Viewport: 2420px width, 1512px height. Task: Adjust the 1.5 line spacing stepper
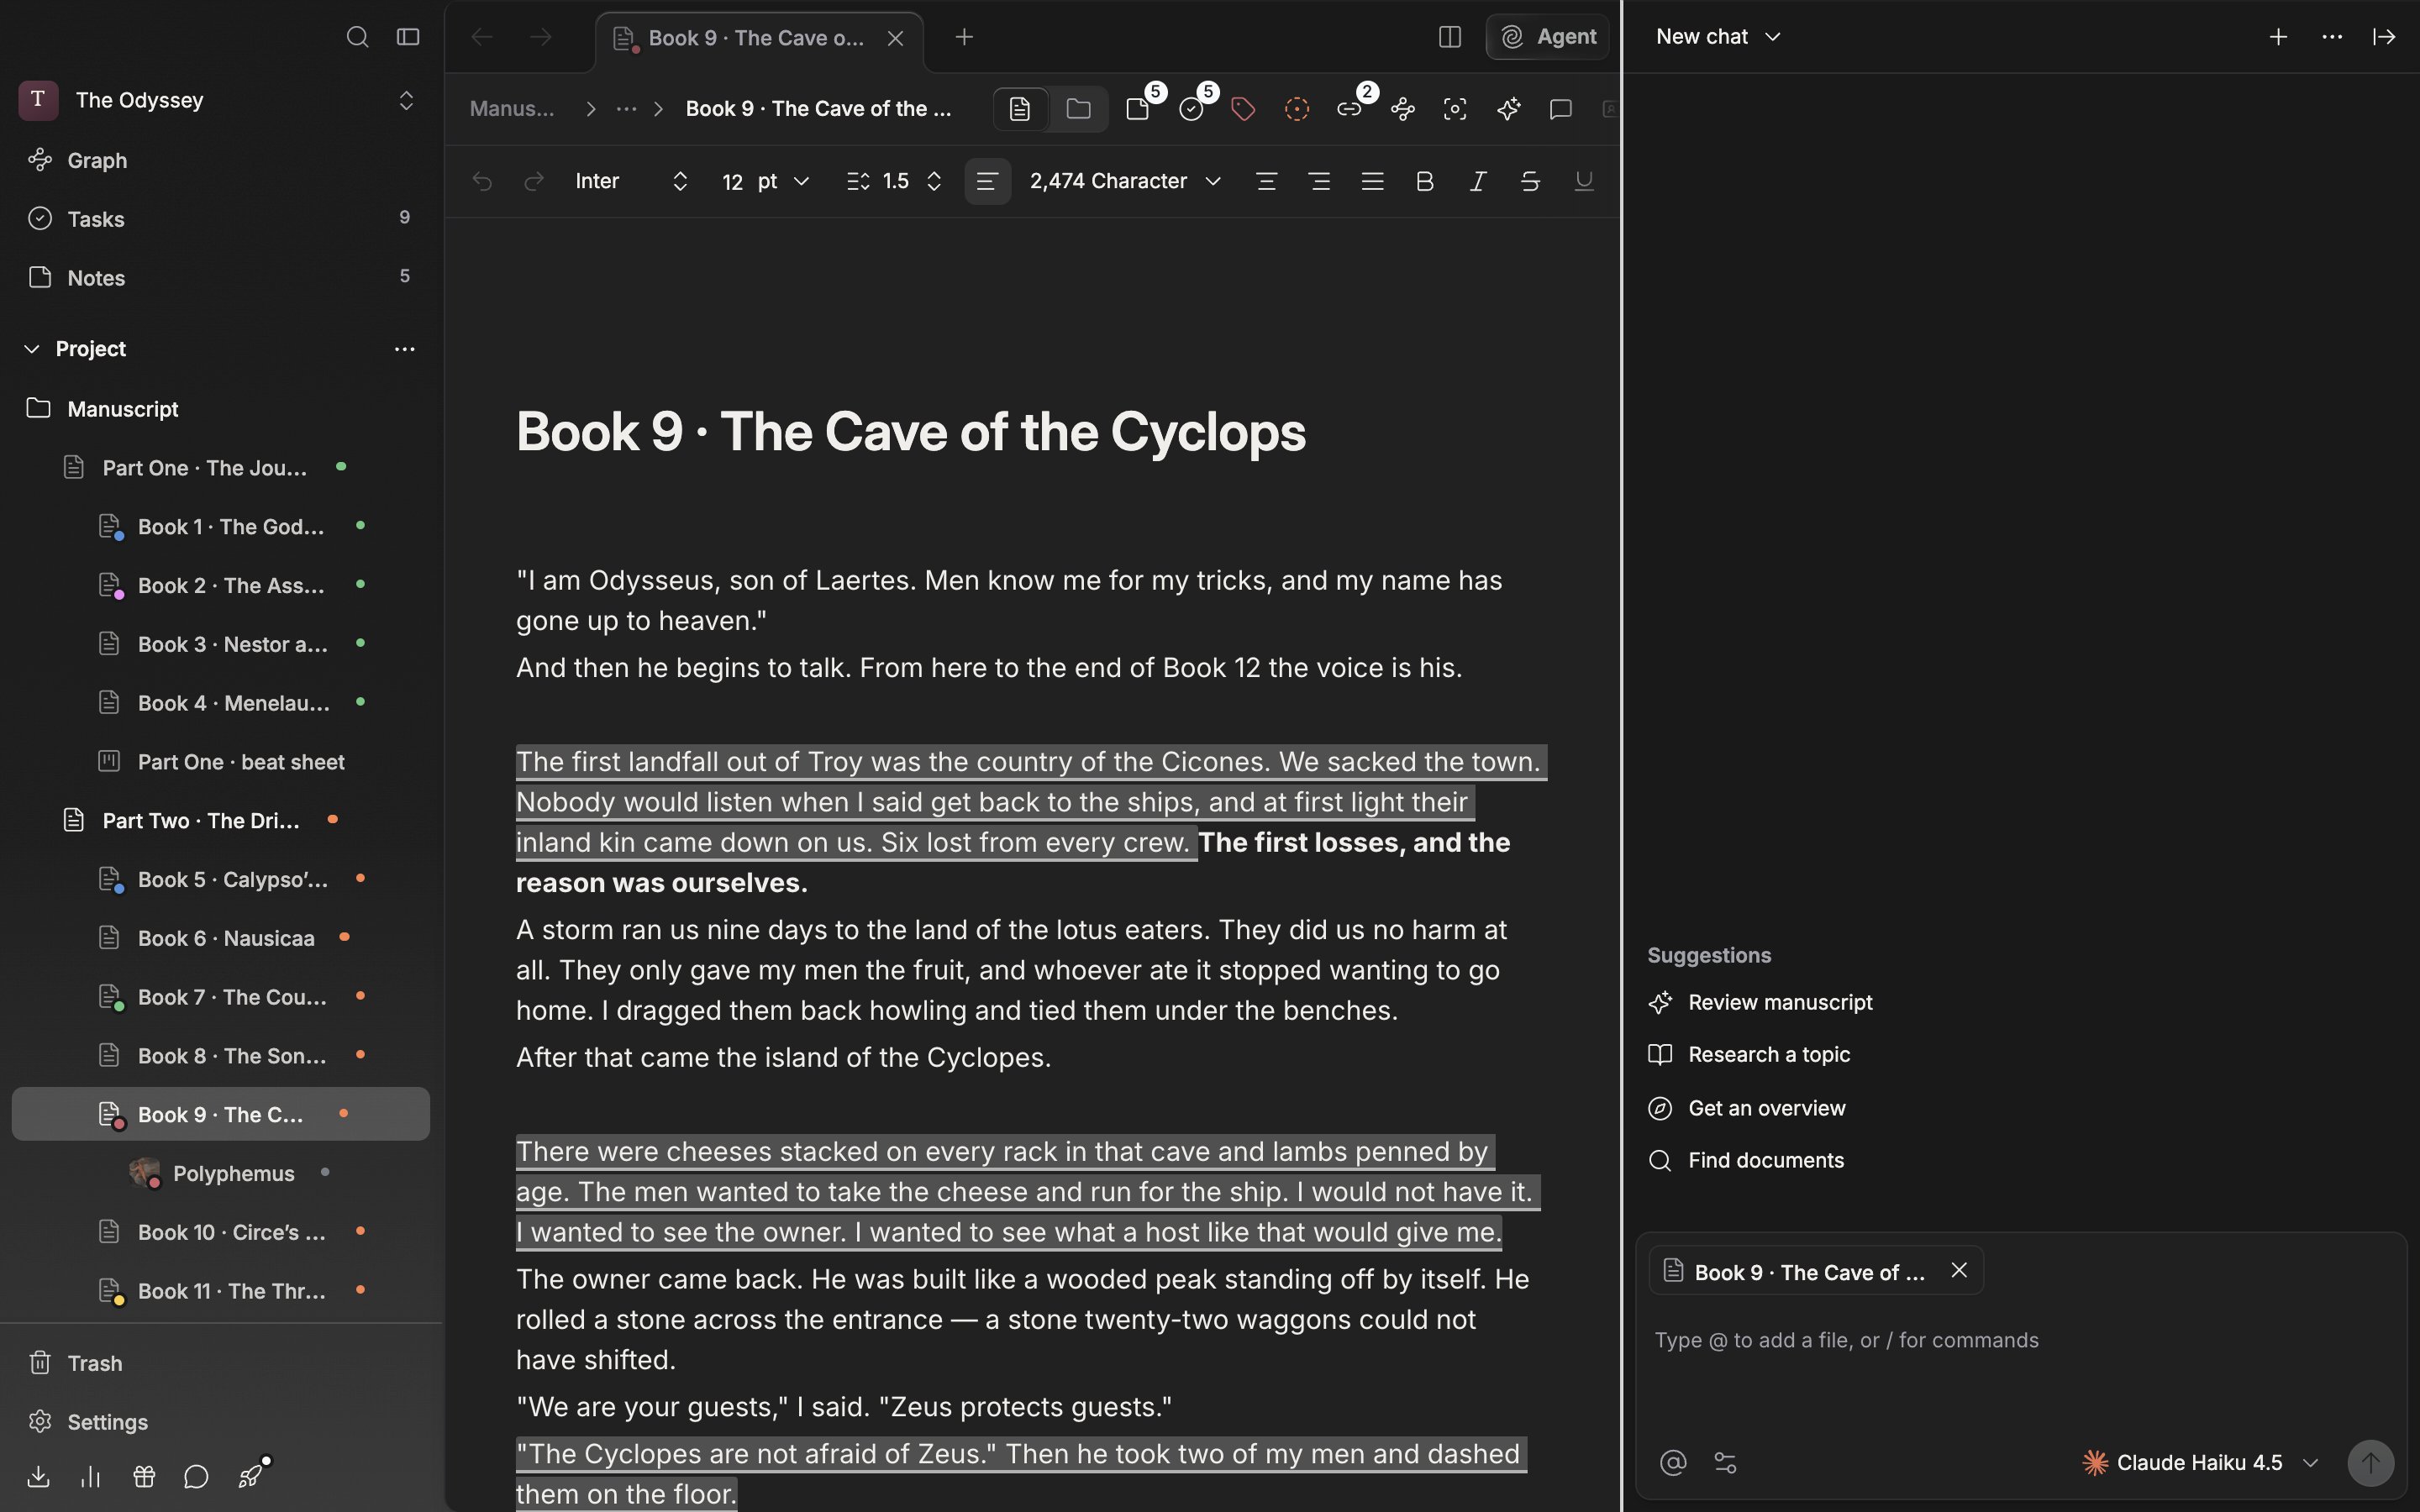point(934,181)
